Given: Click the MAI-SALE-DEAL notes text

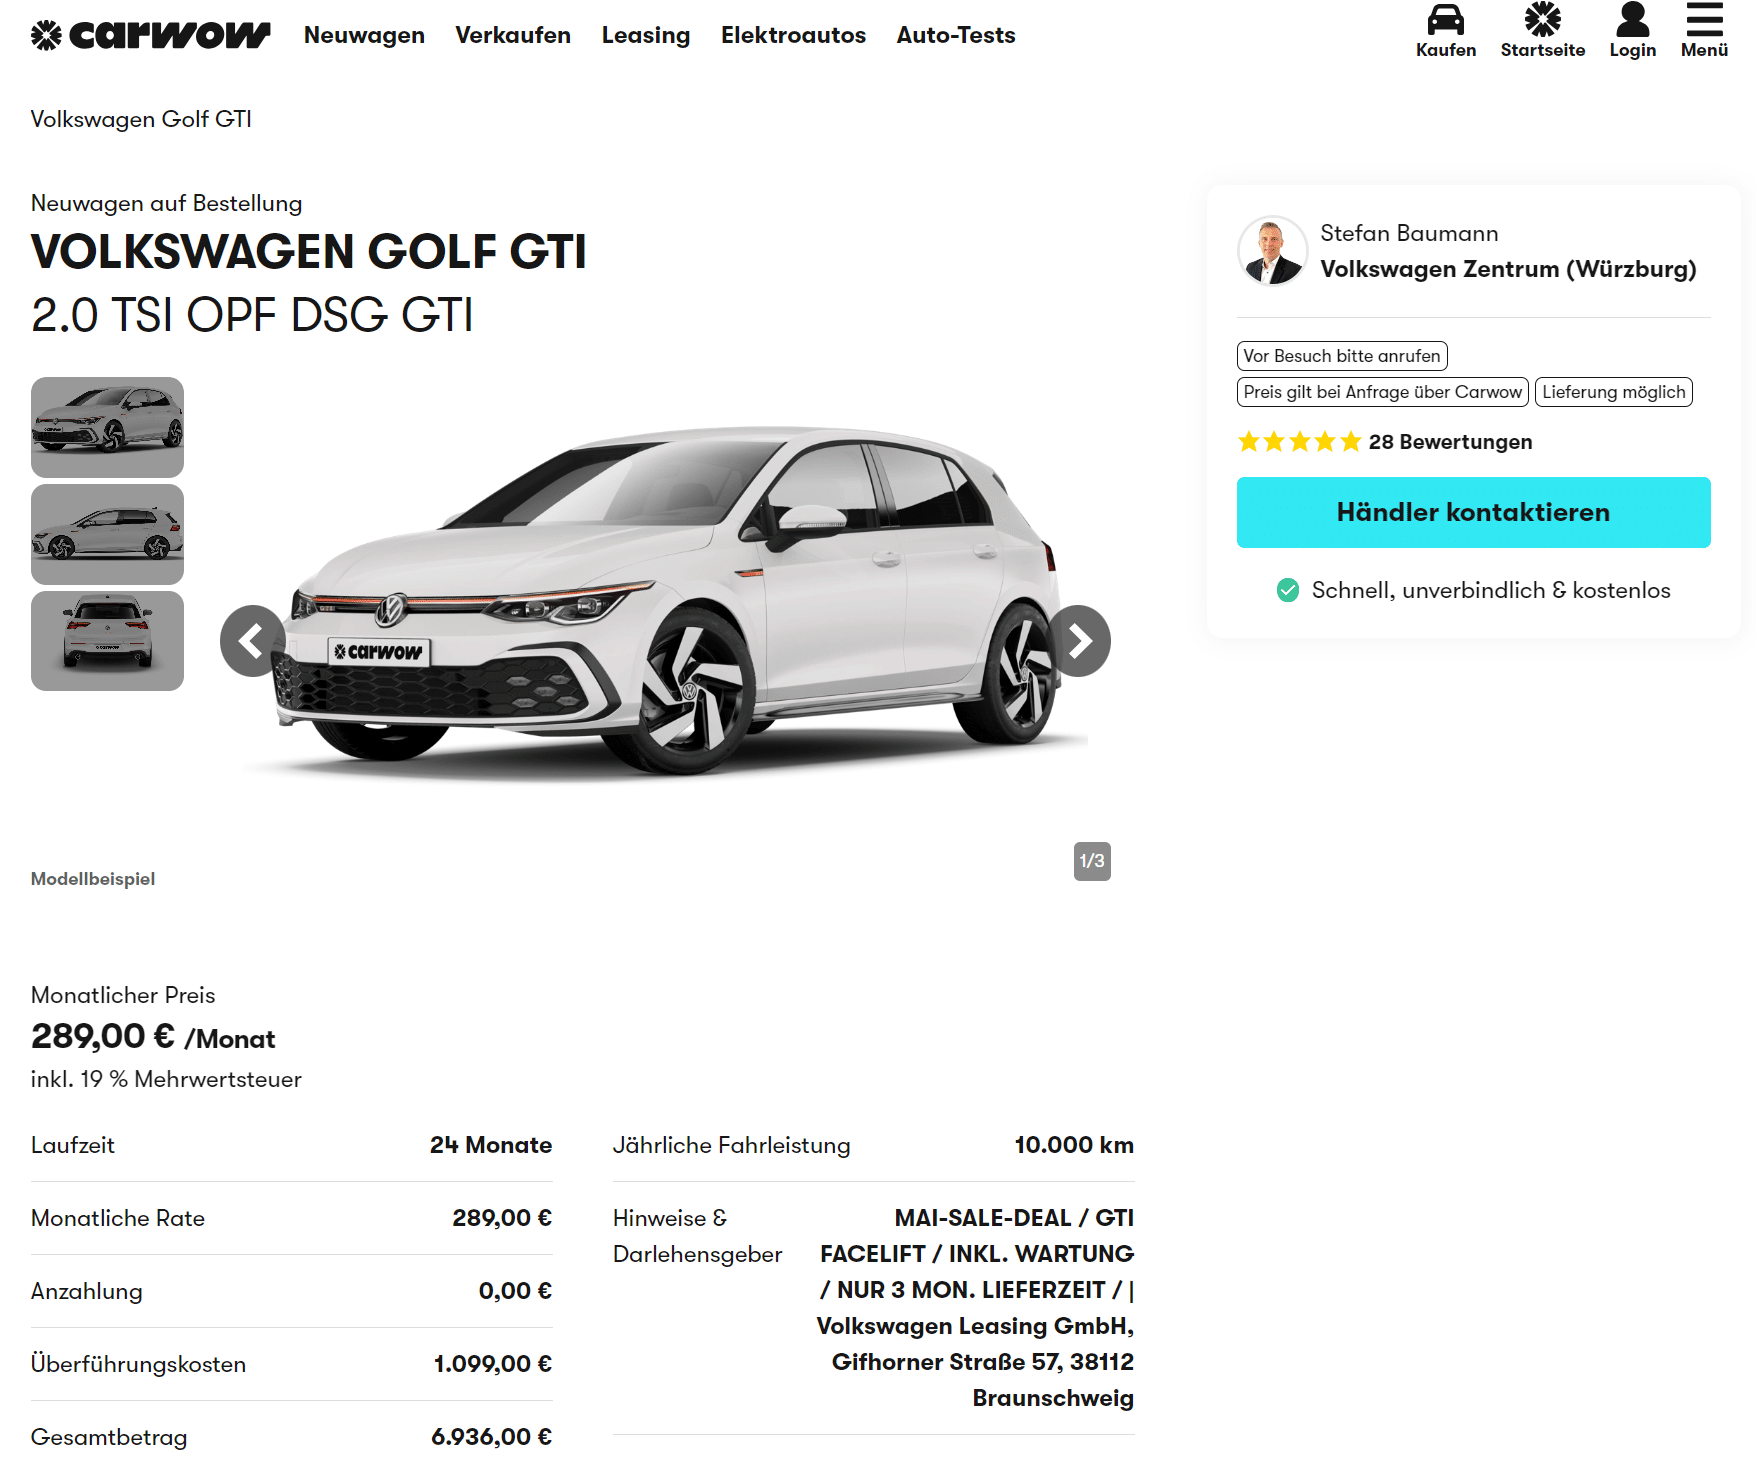Looking at the screenshot, I should [975, 1308].
